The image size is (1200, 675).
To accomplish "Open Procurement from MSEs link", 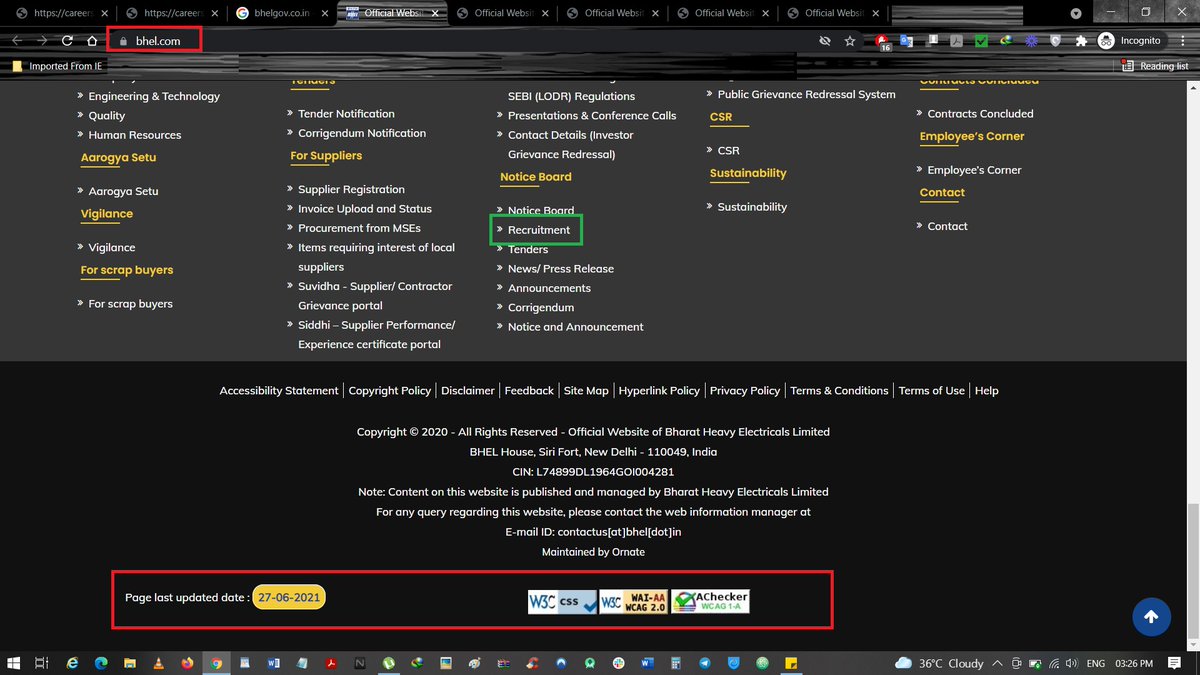I will coord(359,228).
